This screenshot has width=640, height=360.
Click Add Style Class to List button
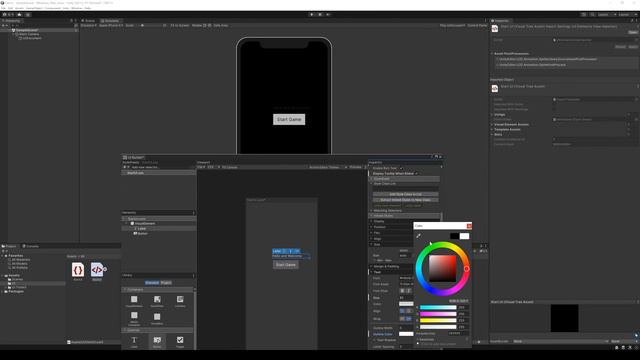pyautogui.click(x=405, y=194)
